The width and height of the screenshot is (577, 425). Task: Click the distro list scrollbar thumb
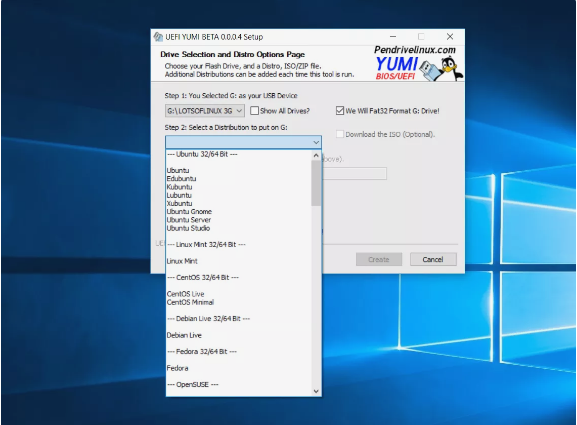point(316,183)
